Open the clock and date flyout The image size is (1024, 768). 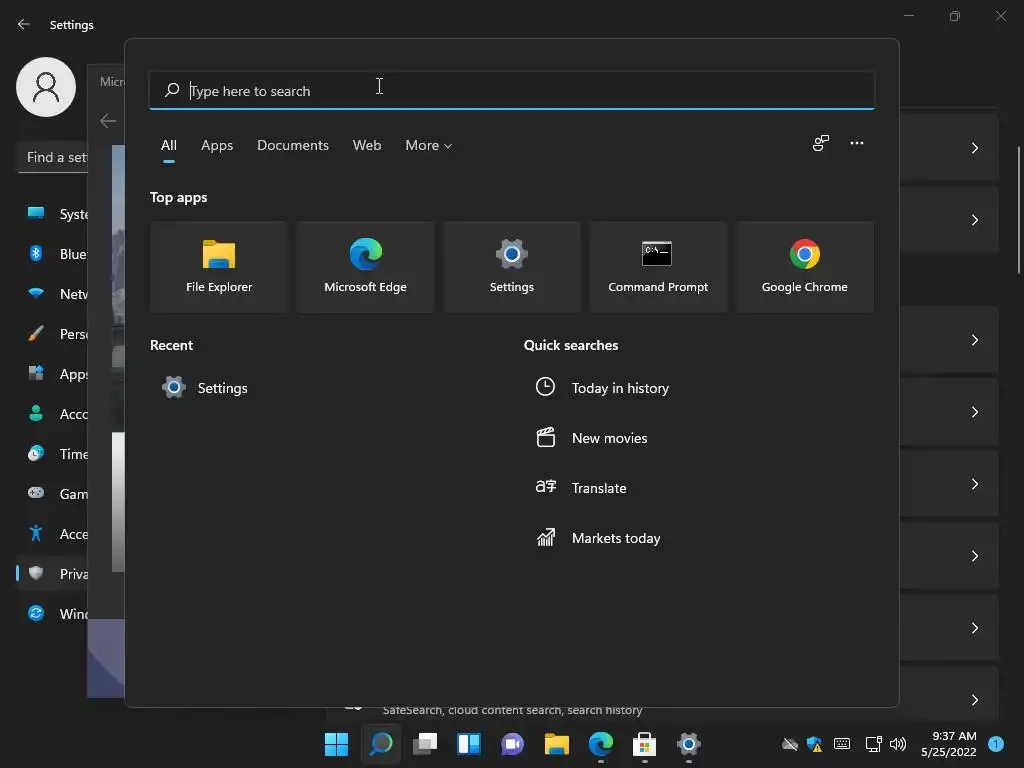pos(949,744)
